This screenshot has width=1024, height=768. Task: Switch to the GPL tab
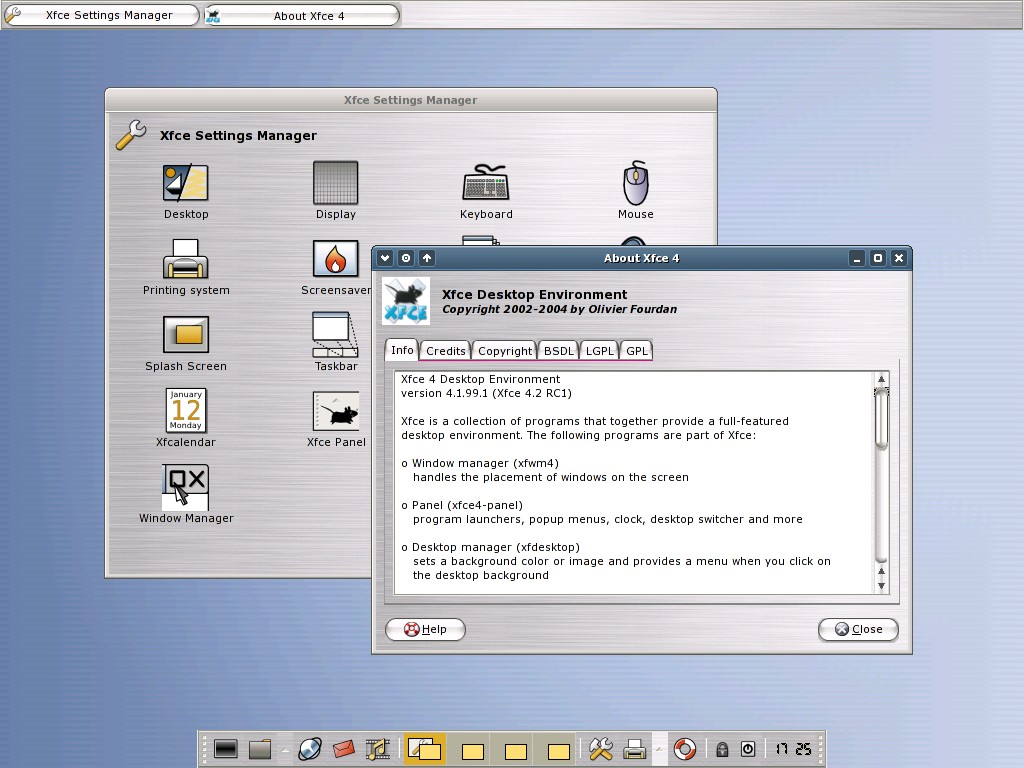coord(636,350)
